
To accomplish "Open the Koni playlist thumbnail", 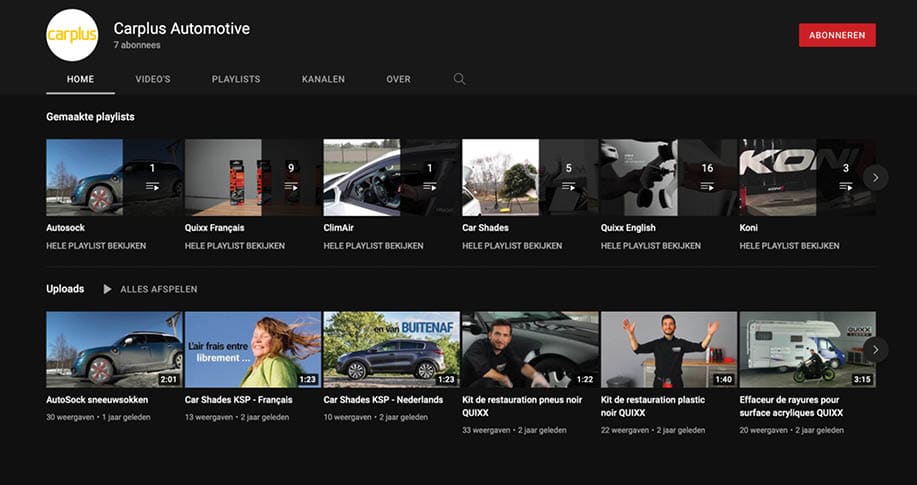I will (808, 177).
